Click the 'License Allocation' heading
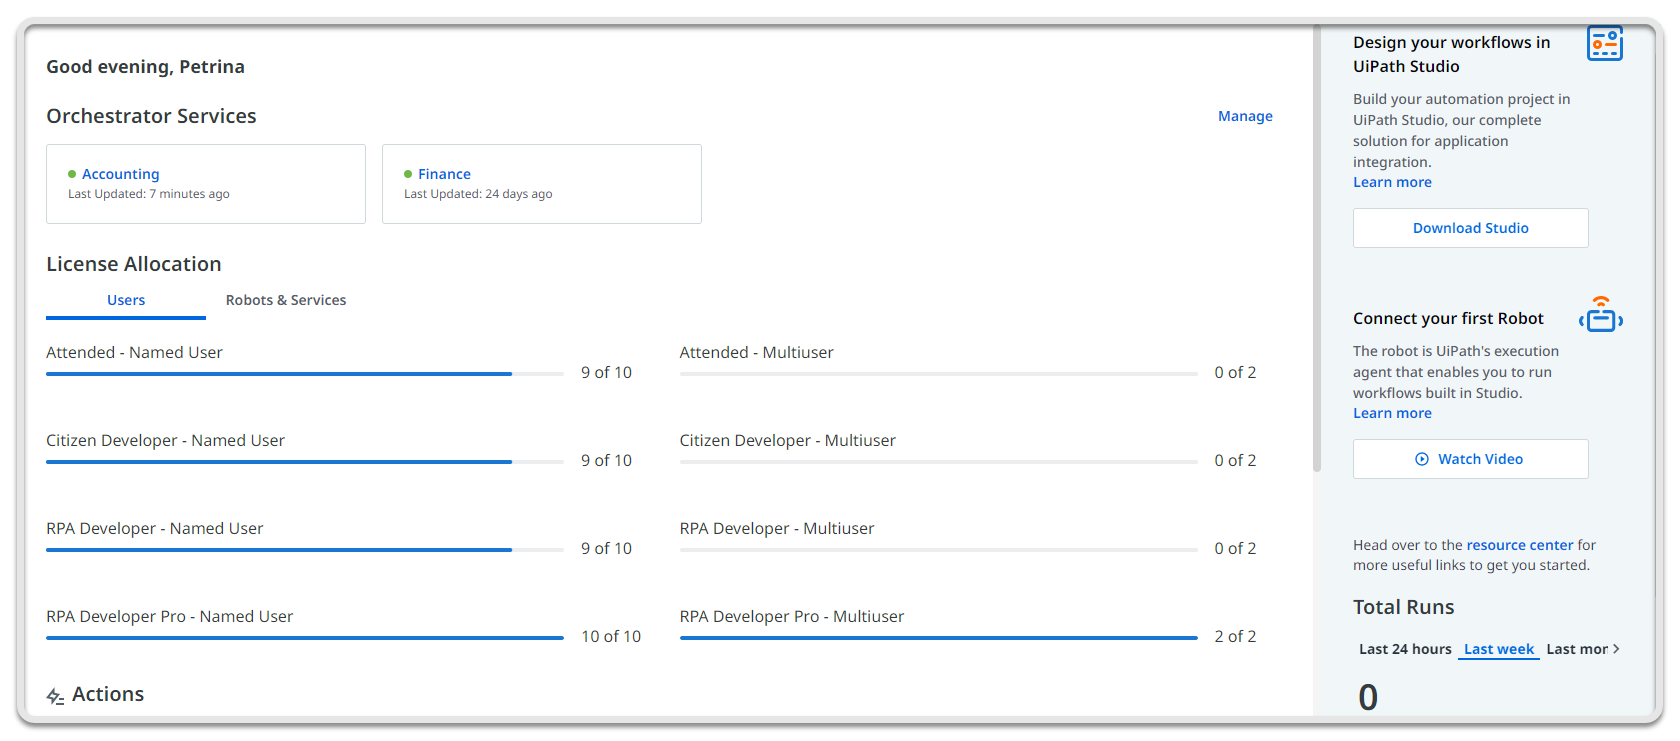The height and width of the screenshot is (741, 1680). pyautogui.click(x=134, y=264)
